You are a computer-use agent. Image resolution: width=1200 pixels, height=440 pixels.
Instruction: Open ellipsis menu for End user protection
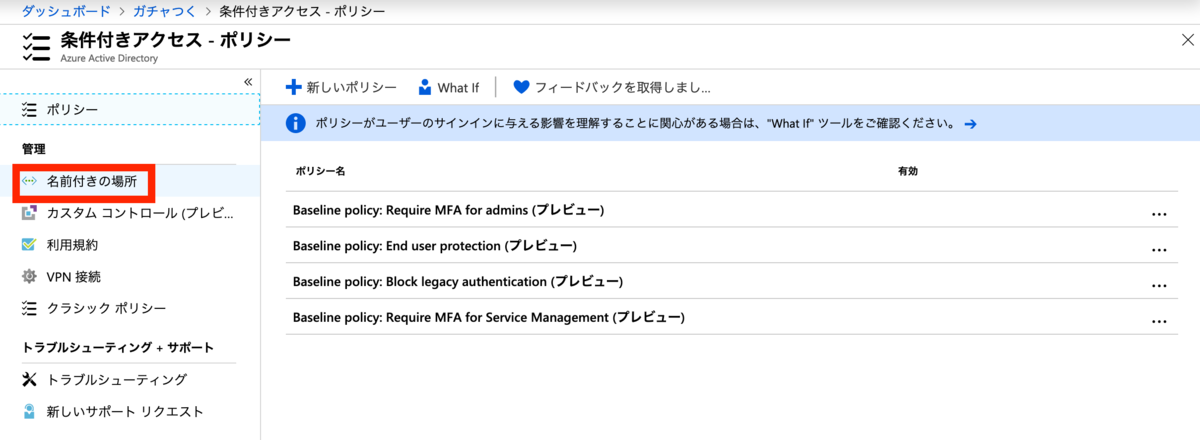1159,249
